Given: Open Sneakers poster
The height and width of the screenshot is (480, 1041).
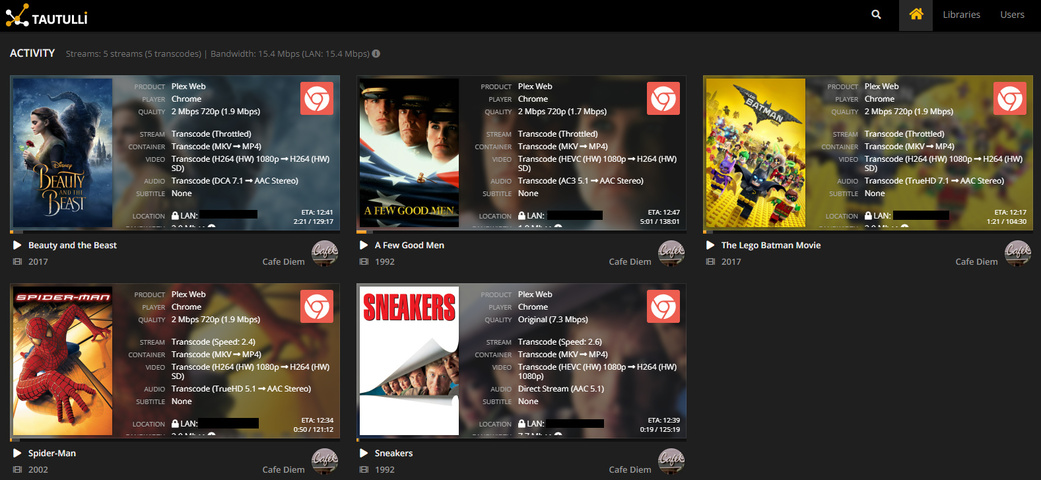Looking at the screenshot, I should click(x=409, y=360).
